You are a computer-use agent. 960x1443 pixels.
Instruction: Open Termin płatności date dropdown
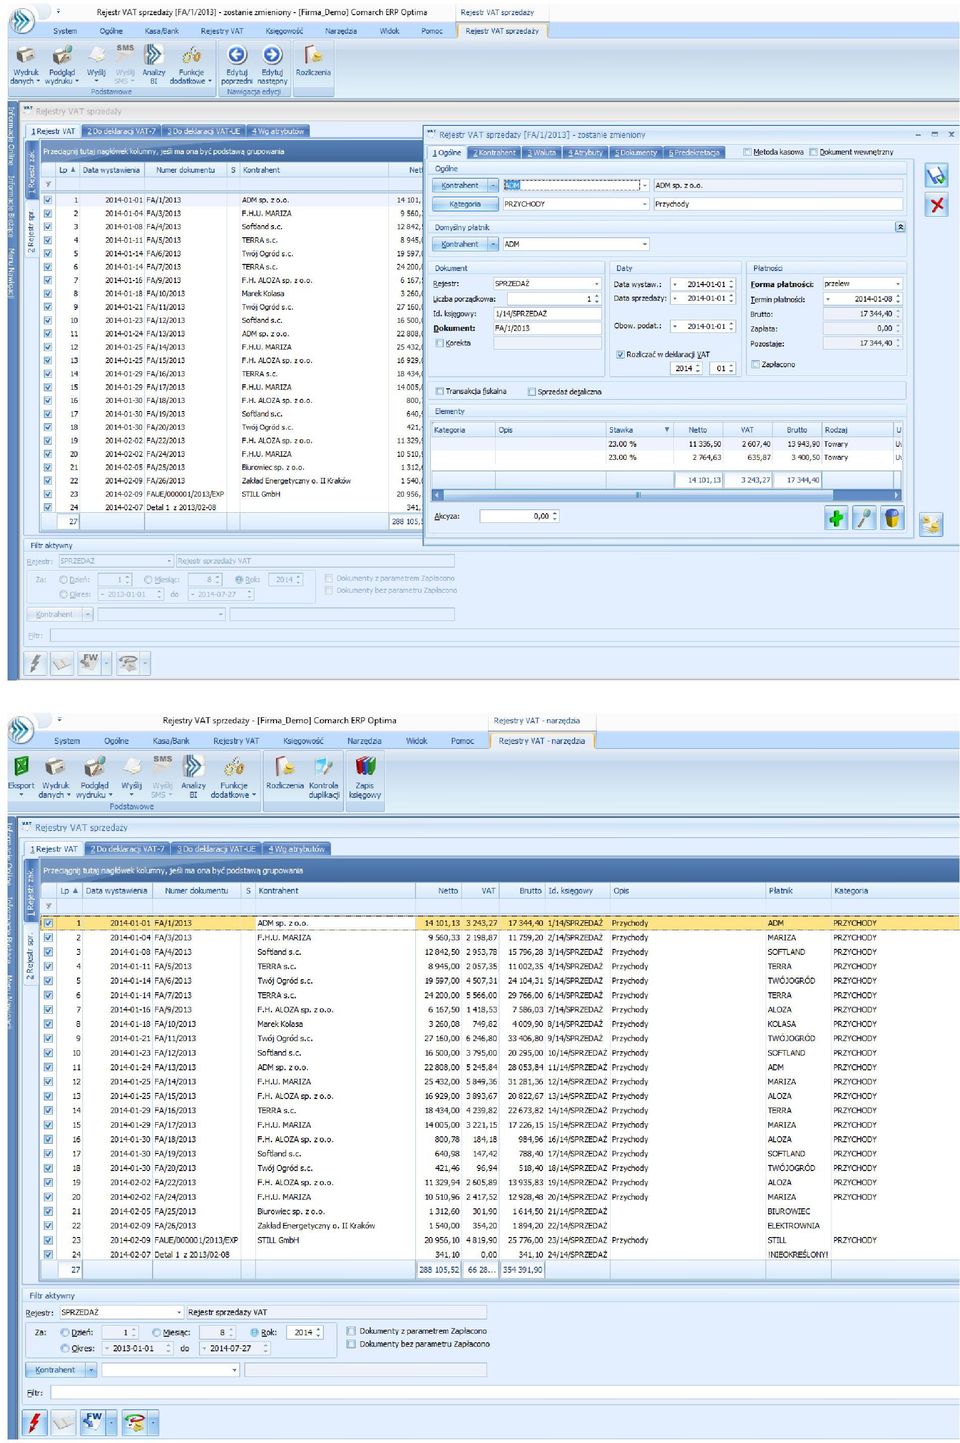tap(828, 299)
